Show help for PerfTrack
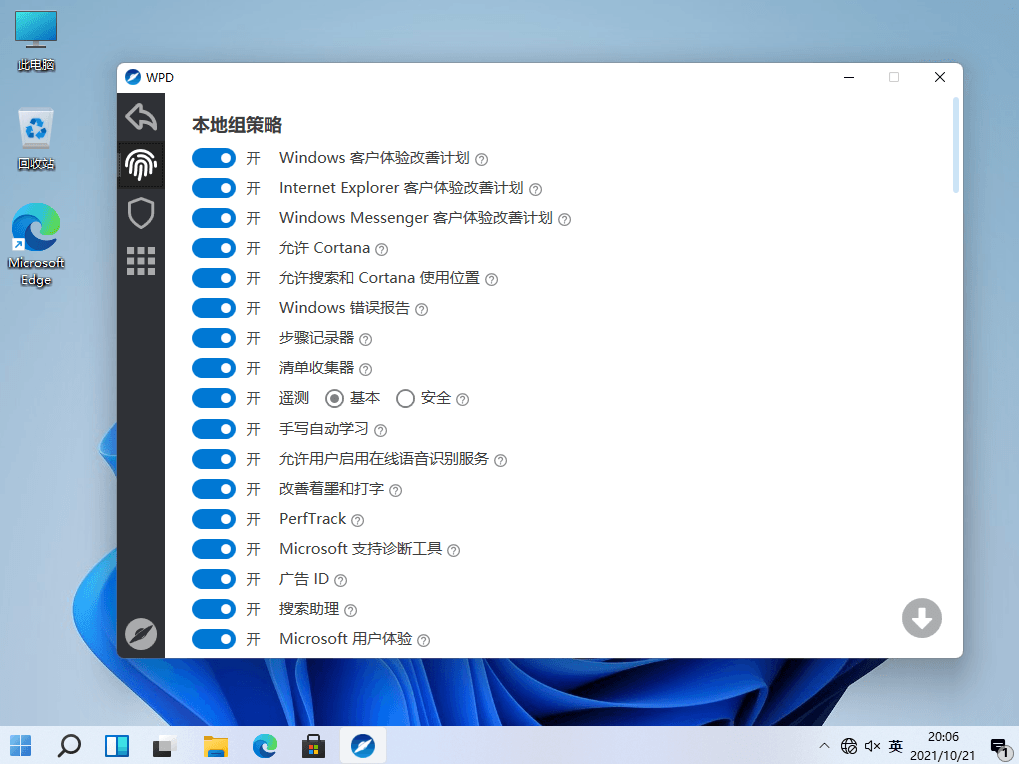 [357, 520]
